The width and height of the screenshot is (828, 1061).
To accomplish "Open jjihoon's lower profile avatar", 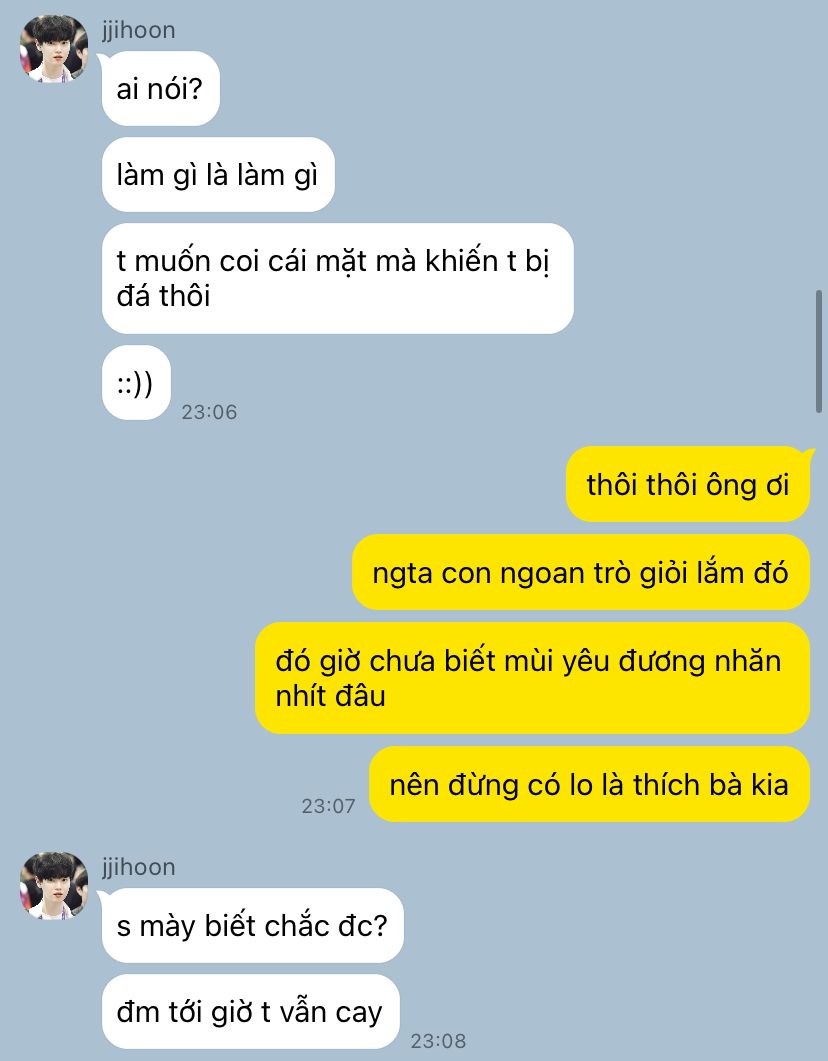I will (54, 886).
